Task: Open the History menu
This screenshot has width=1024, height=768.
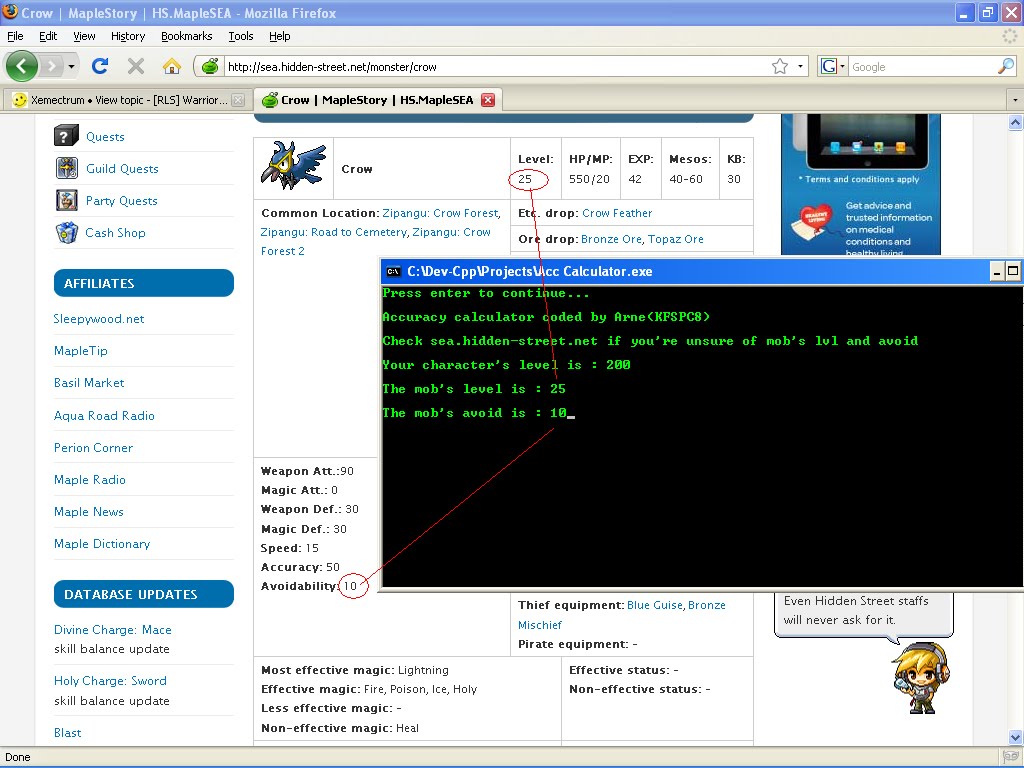Action: [128, 36]
